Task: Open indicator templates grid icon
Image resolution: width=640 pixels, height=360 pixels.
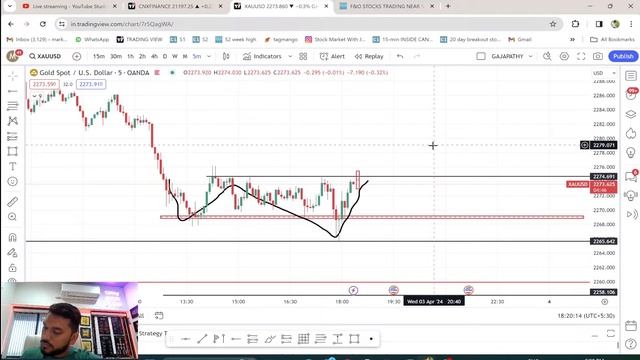Action: (x=303, y=56)
